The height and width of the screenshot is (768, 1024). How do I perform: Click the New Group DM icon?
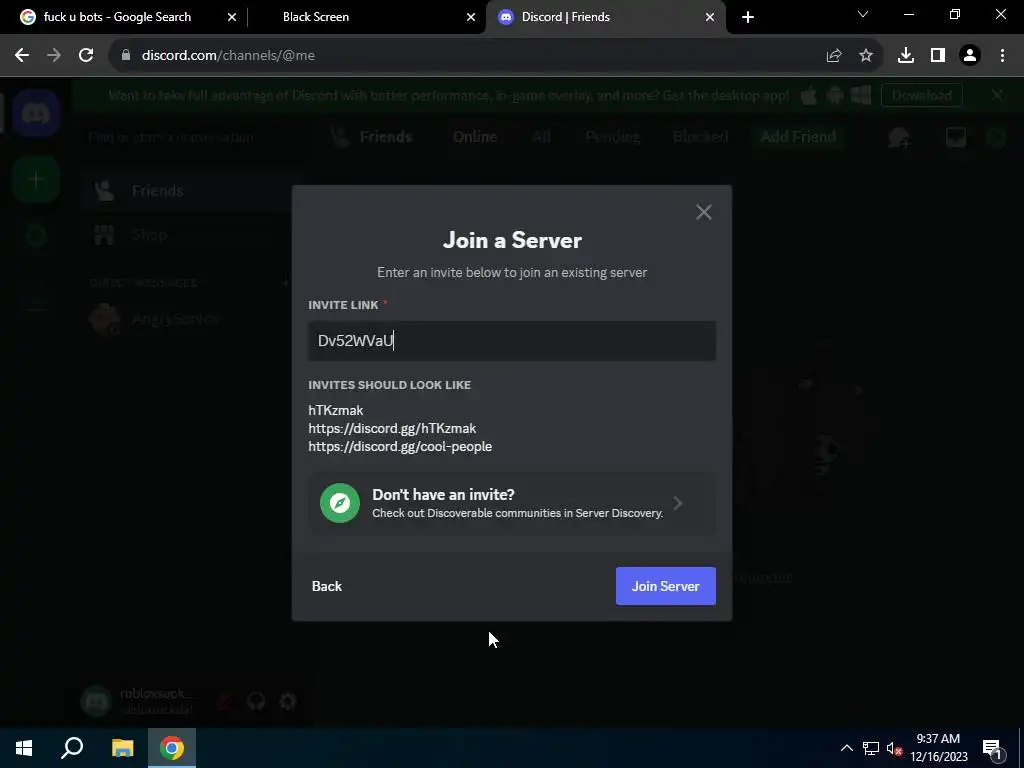pos(899,137)
